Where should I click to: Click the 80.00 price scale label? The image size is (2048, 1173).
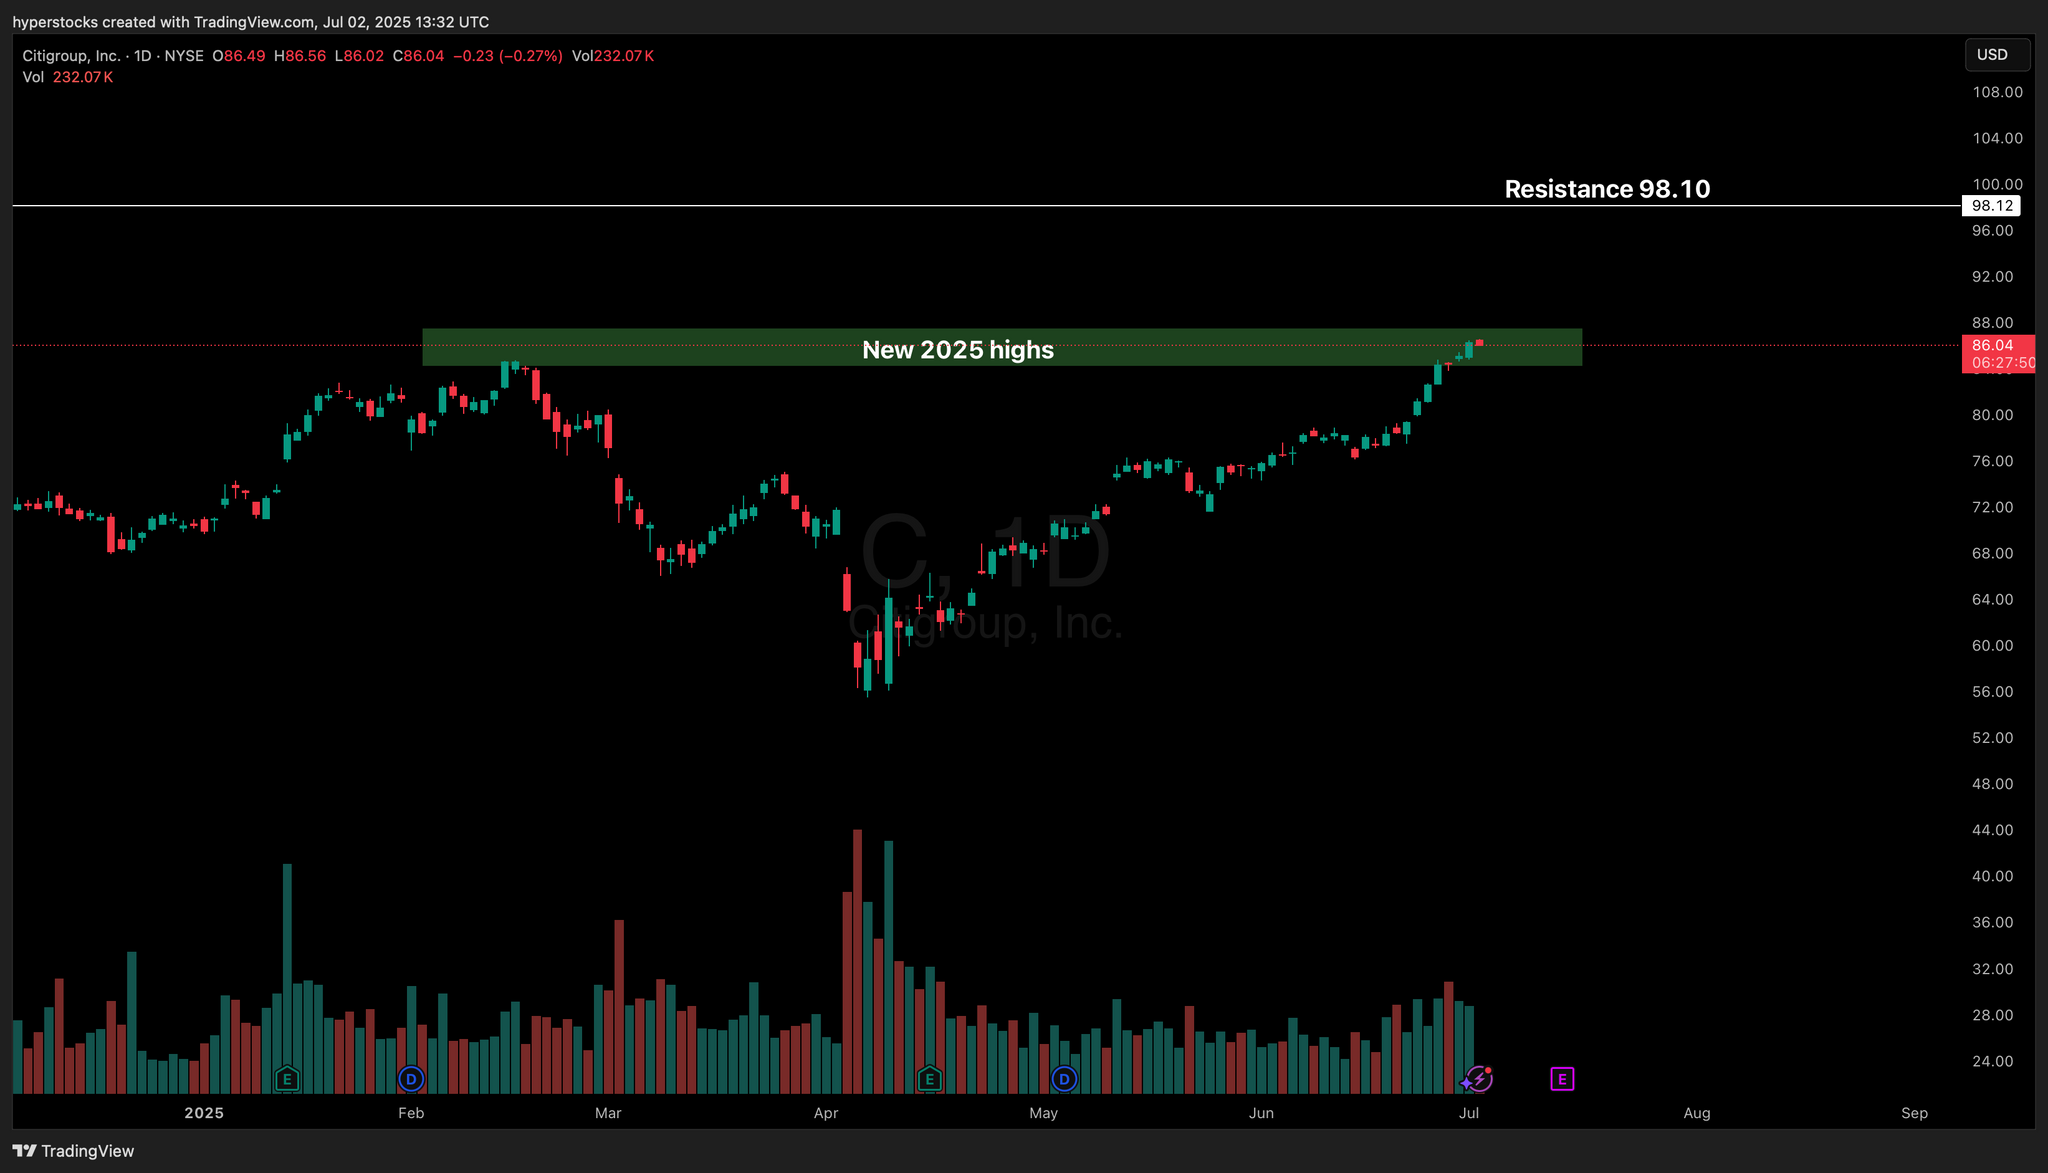pos(1992,415)
